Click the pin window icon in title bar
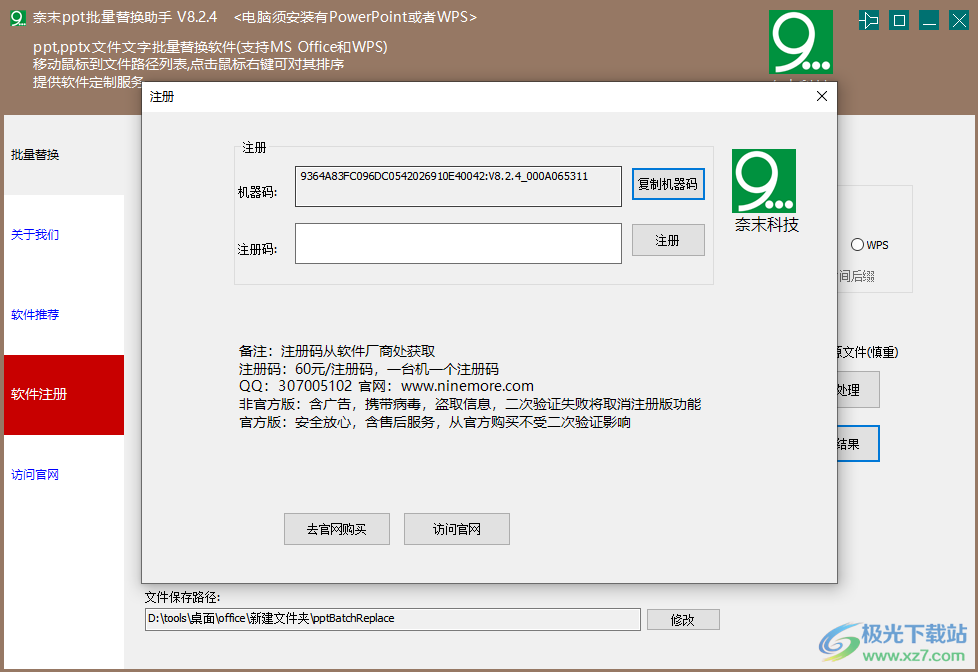 pyautogui.click(x=869, y=21)
